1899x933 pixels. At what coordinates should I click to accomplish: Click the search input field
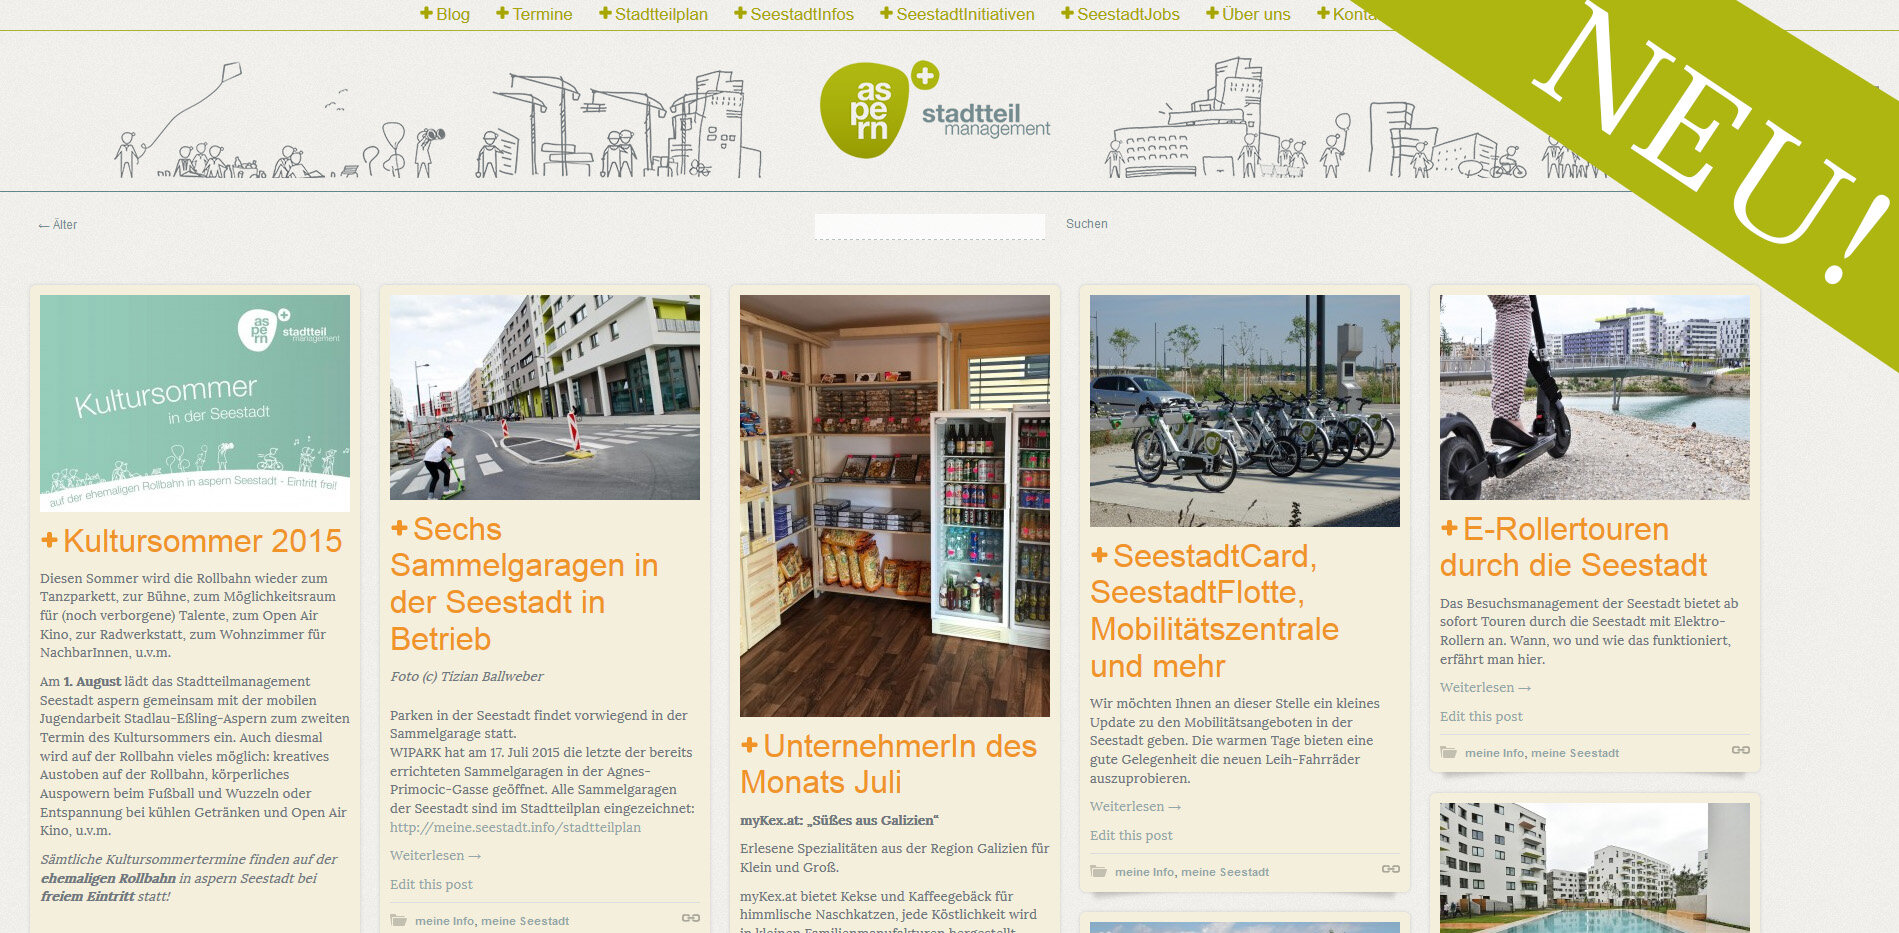point(929,226)
